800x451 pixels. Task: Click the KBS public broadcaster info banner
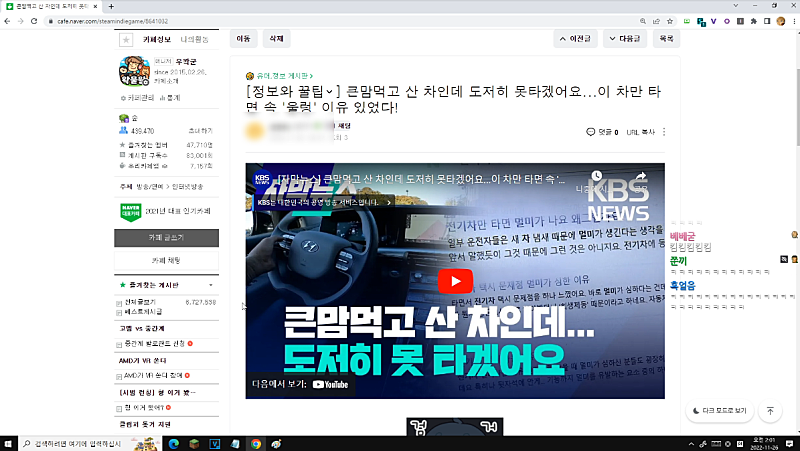[x=324, y=203]
